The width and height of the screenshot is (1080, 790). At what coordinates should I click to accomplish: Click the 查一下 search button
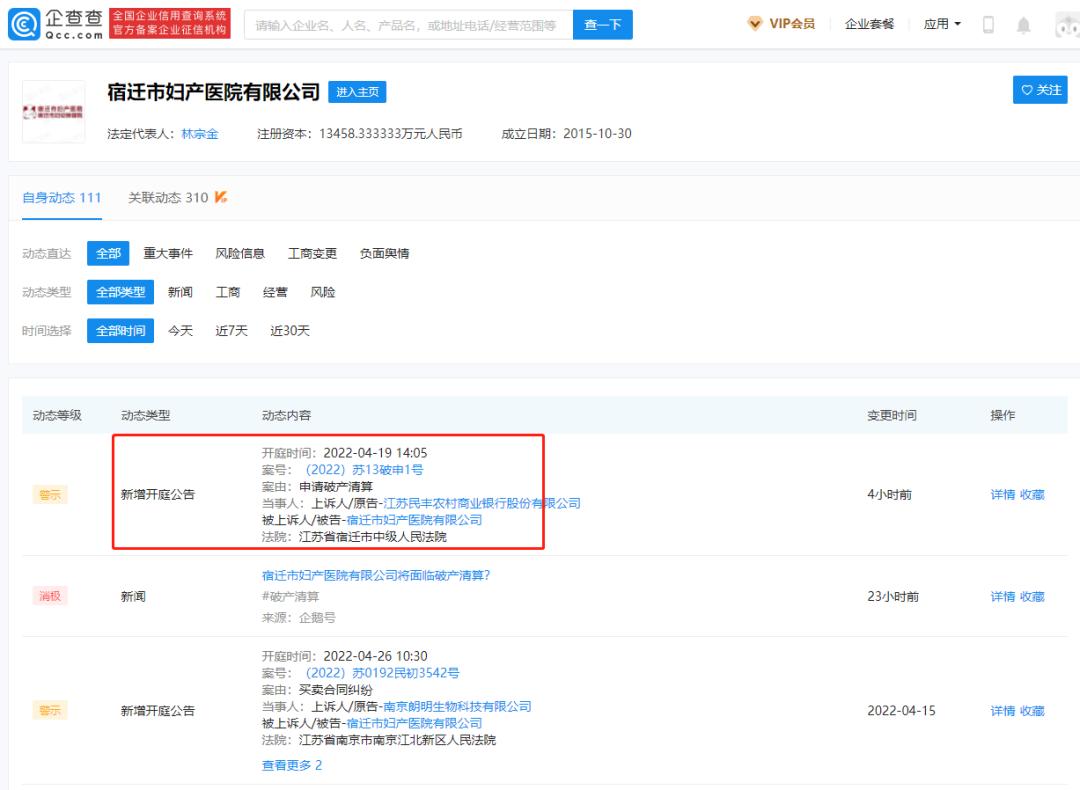coord(603,23)
